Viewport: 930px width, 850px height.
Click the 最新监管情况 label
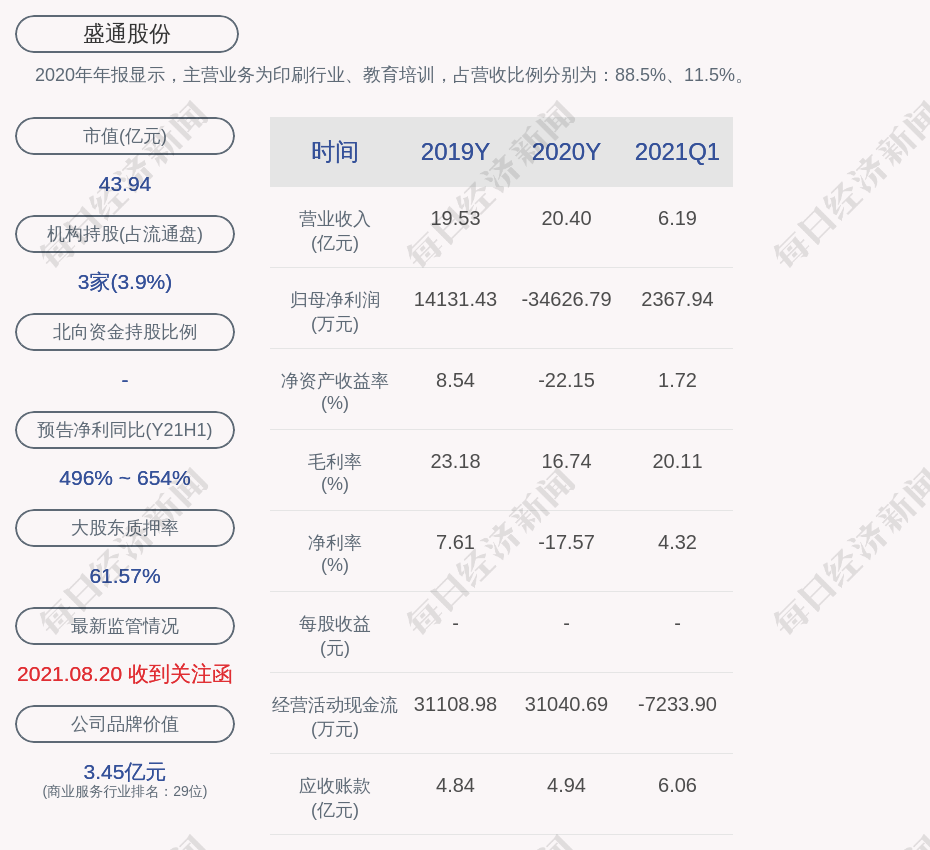125,626
